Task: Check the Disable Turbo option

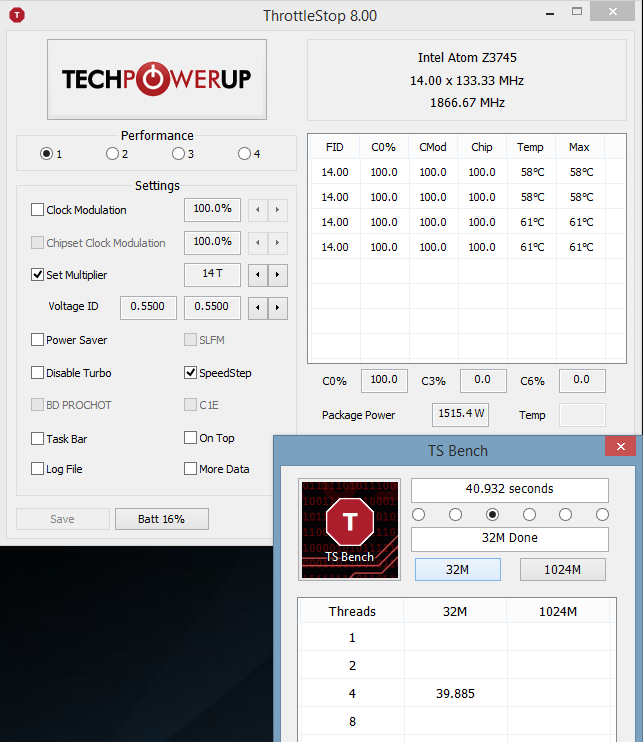Action: point(37,372)
